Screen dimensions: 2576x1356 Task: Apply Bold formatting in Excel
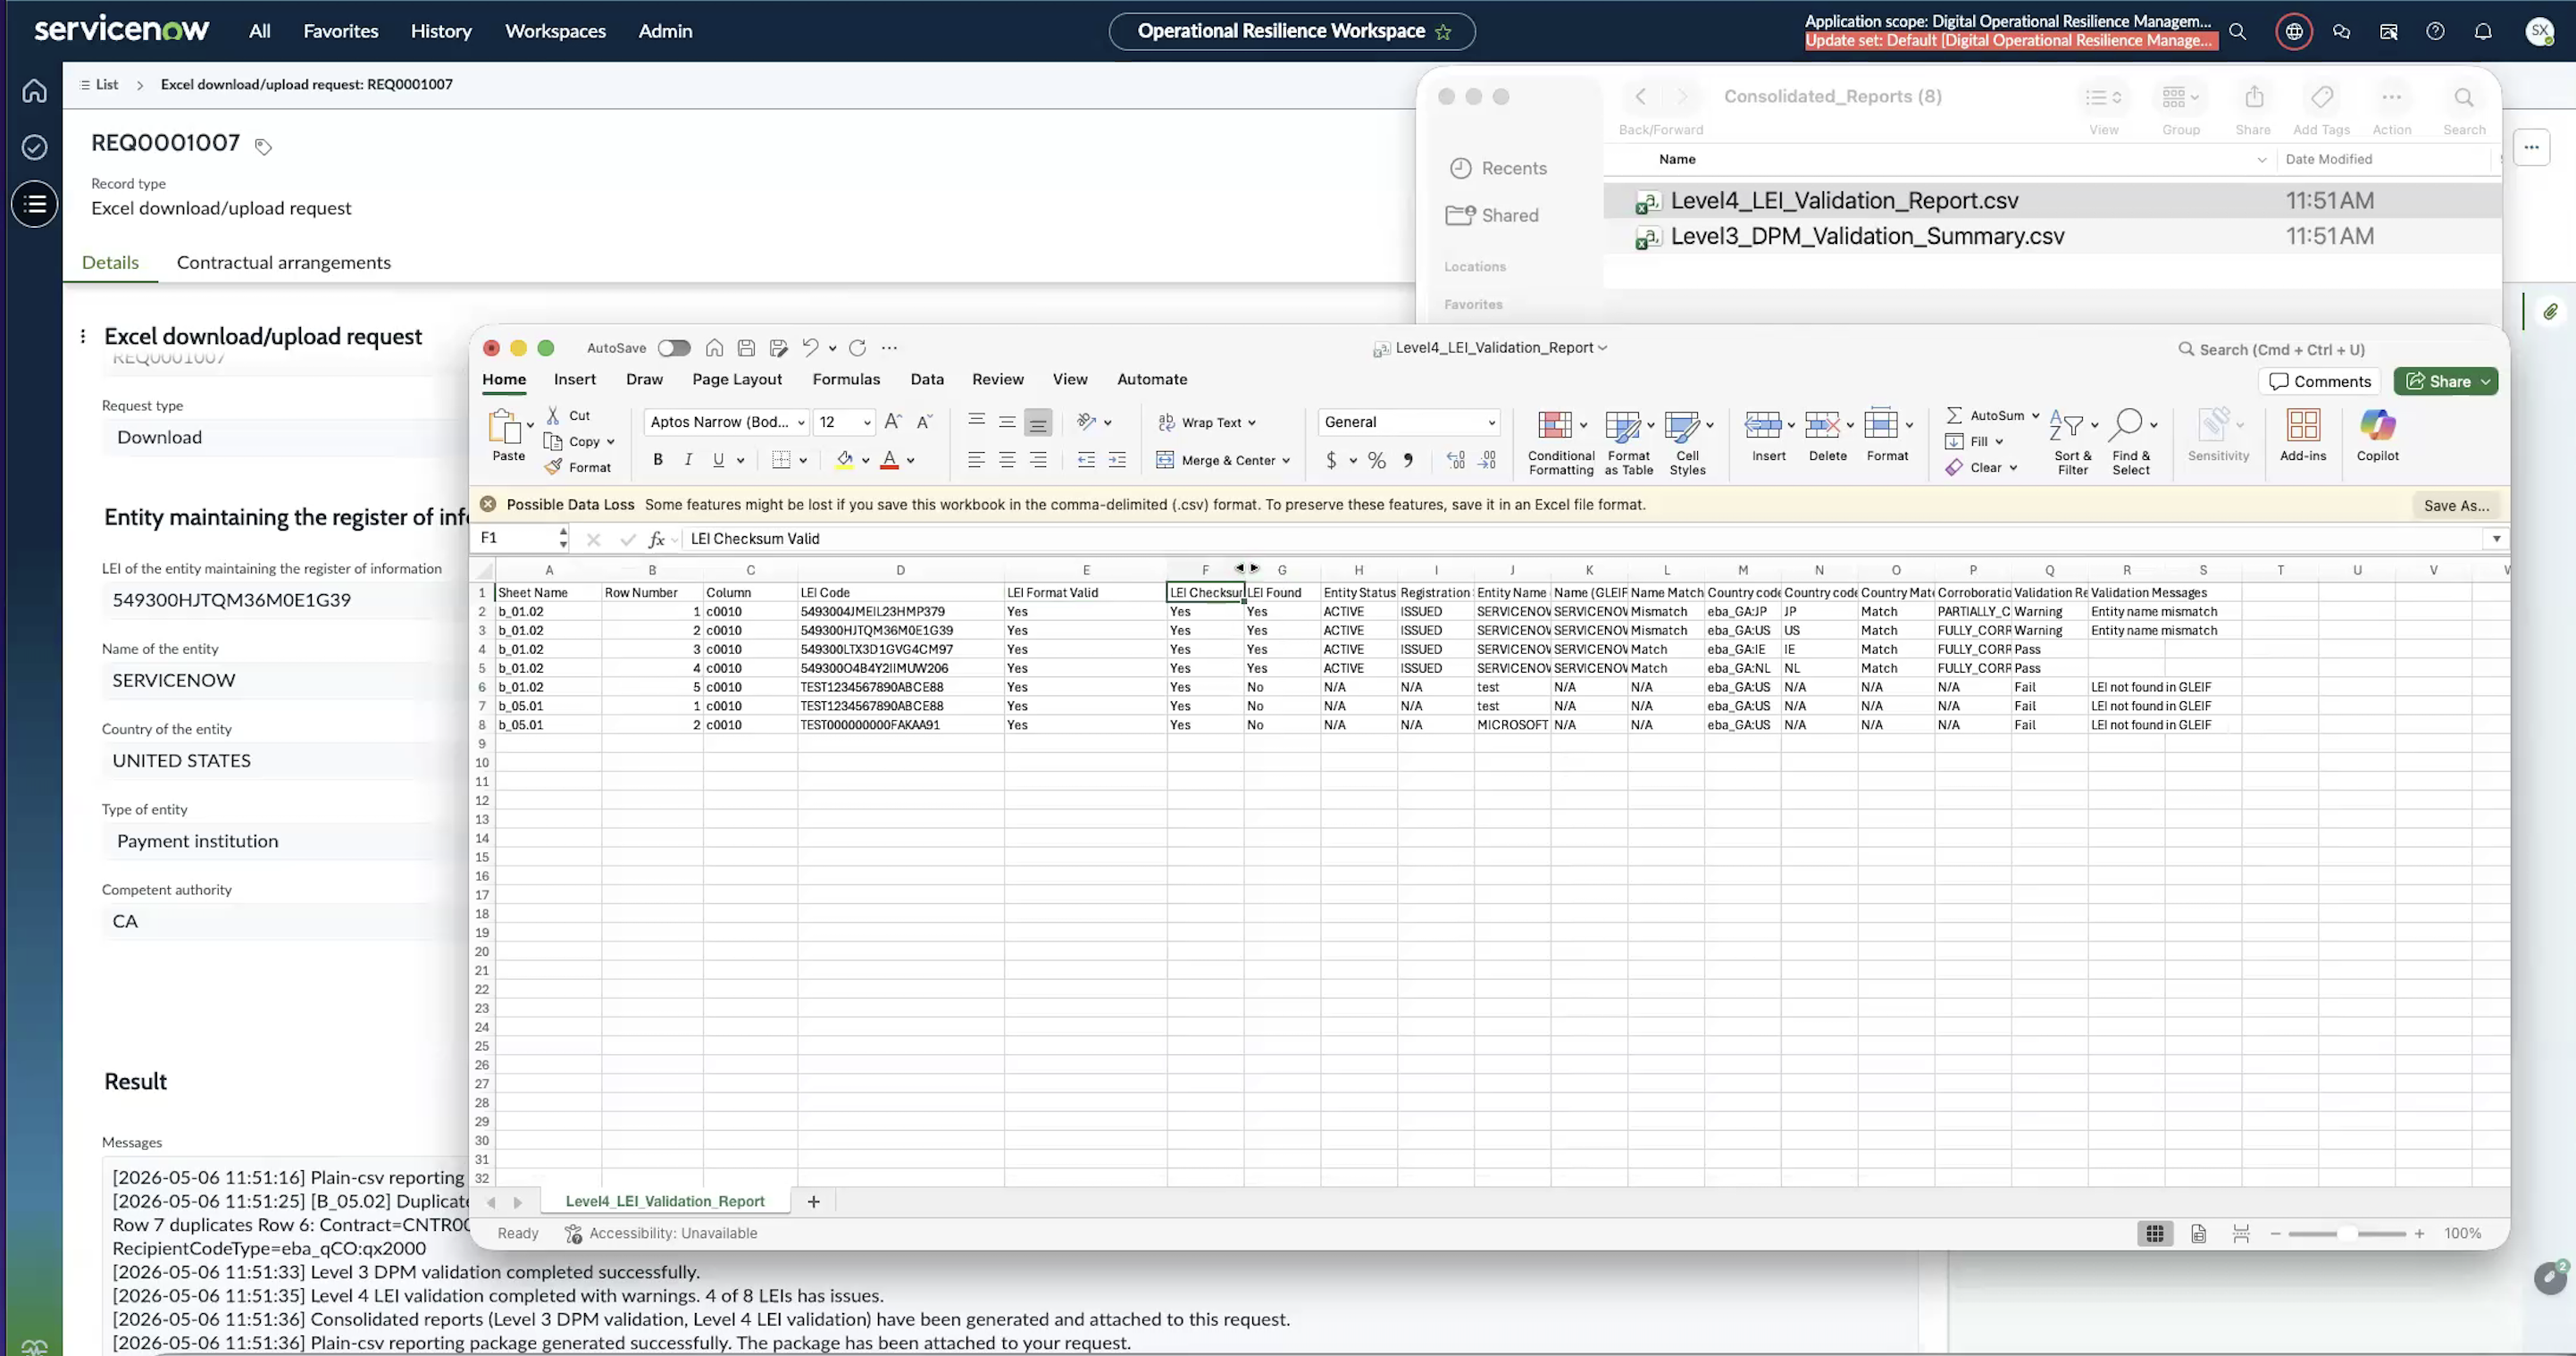(x=657, y=460)
